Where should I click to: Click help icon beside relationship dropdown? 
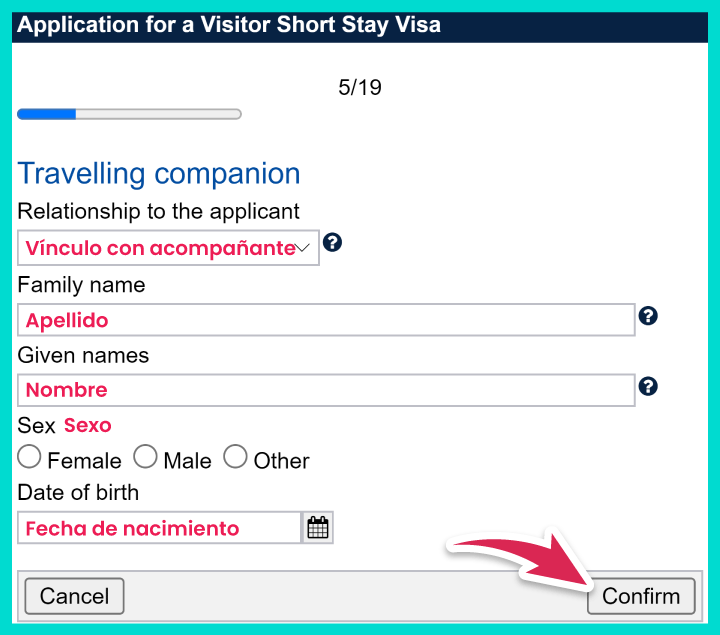pos(333,243)
